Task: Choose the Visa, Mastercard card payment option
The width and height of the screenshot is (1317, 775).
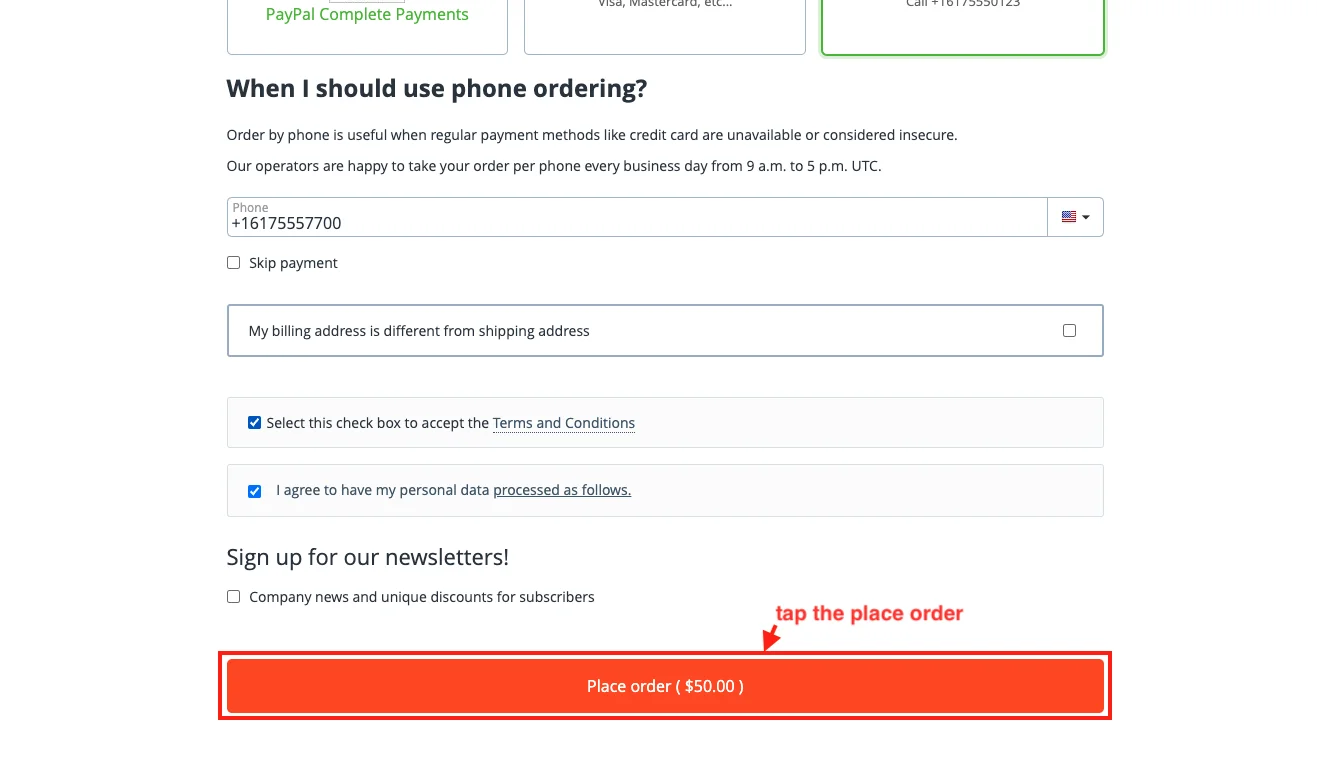Action: coord(664,20)
